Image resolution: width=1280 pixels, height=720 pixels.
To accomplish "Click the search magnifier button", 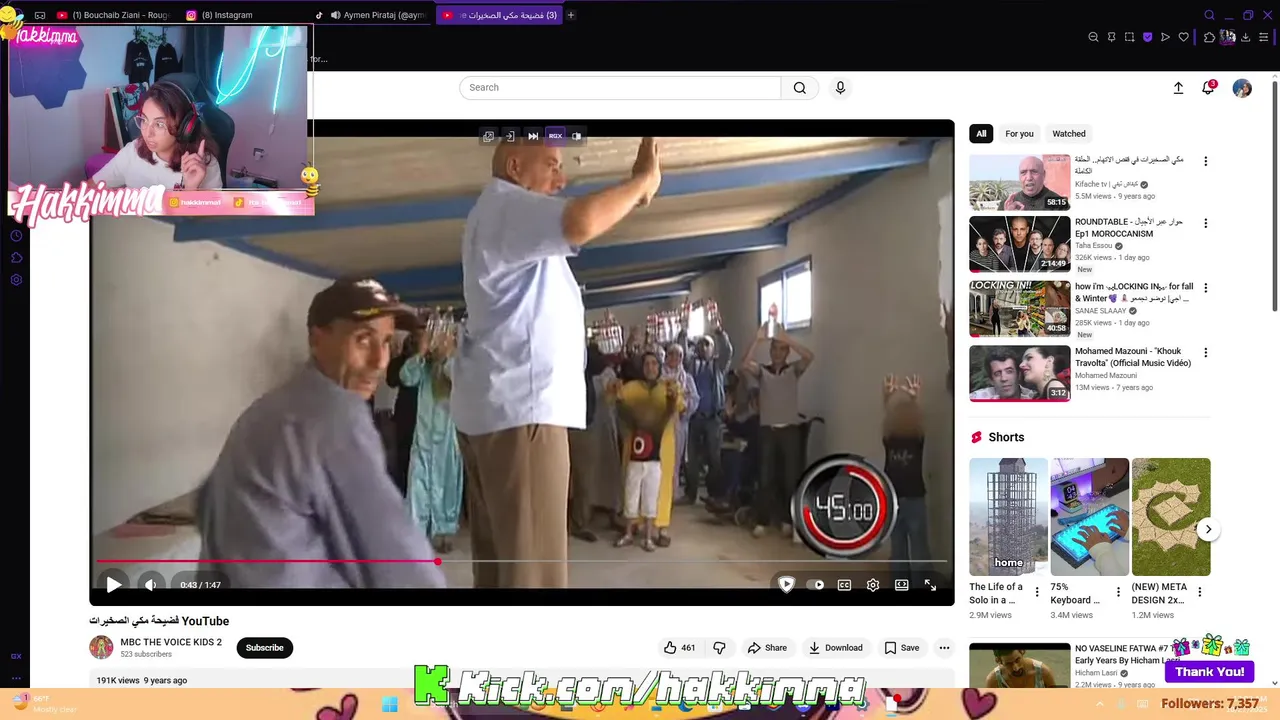I will click(800, 88).
